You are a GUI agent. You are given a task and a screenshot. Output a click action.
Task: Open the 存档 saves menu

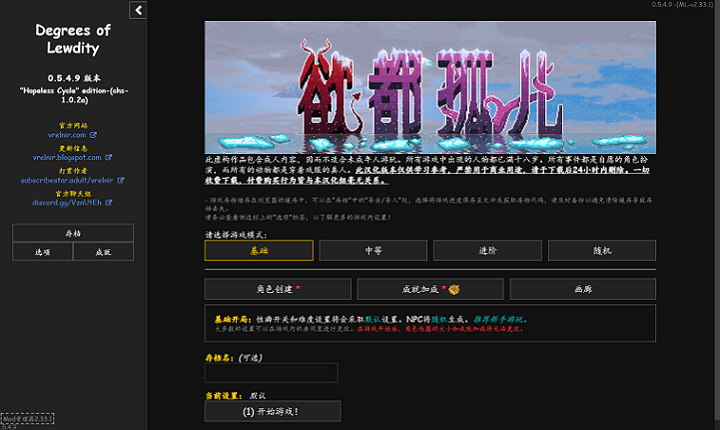(x=73, y=233)
